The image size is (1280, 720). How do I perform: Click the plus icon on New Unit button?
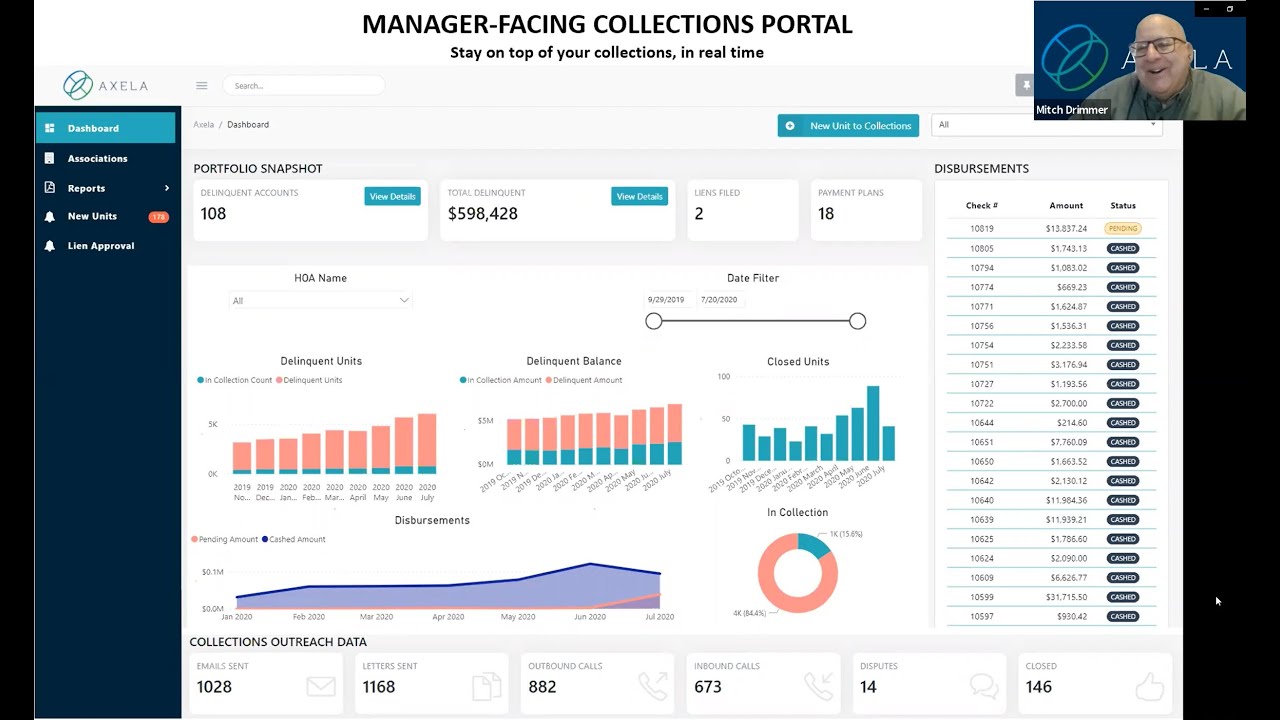coord(790,126)
